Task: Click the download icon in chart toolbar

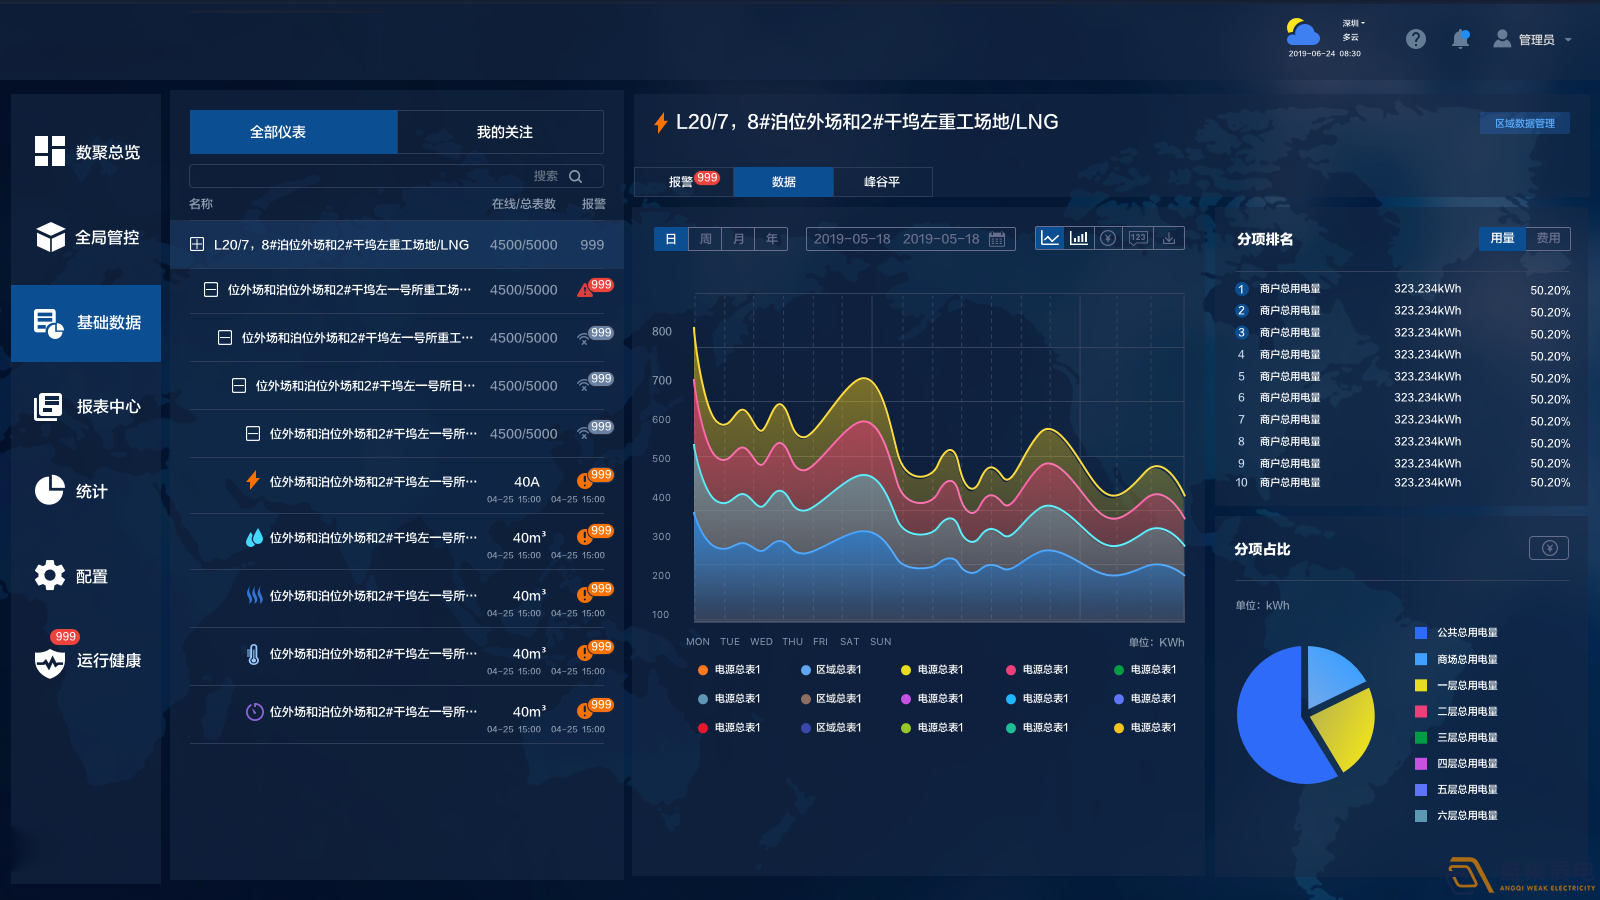Action: coord(1168,238)
